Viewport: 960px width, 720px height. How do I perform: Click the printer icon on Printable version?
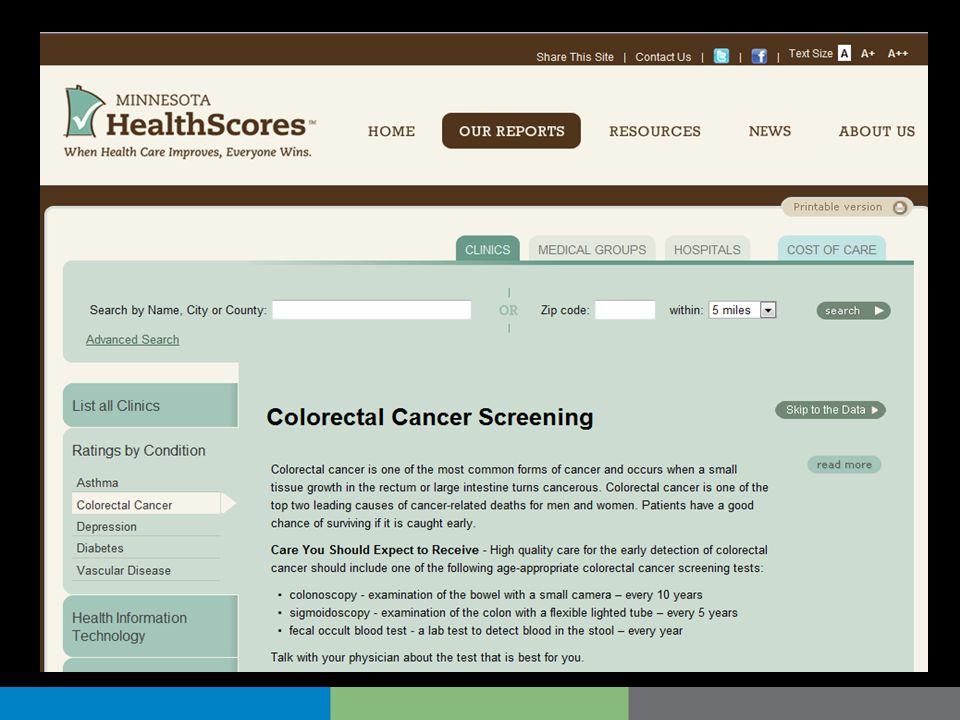coord(899,208)
